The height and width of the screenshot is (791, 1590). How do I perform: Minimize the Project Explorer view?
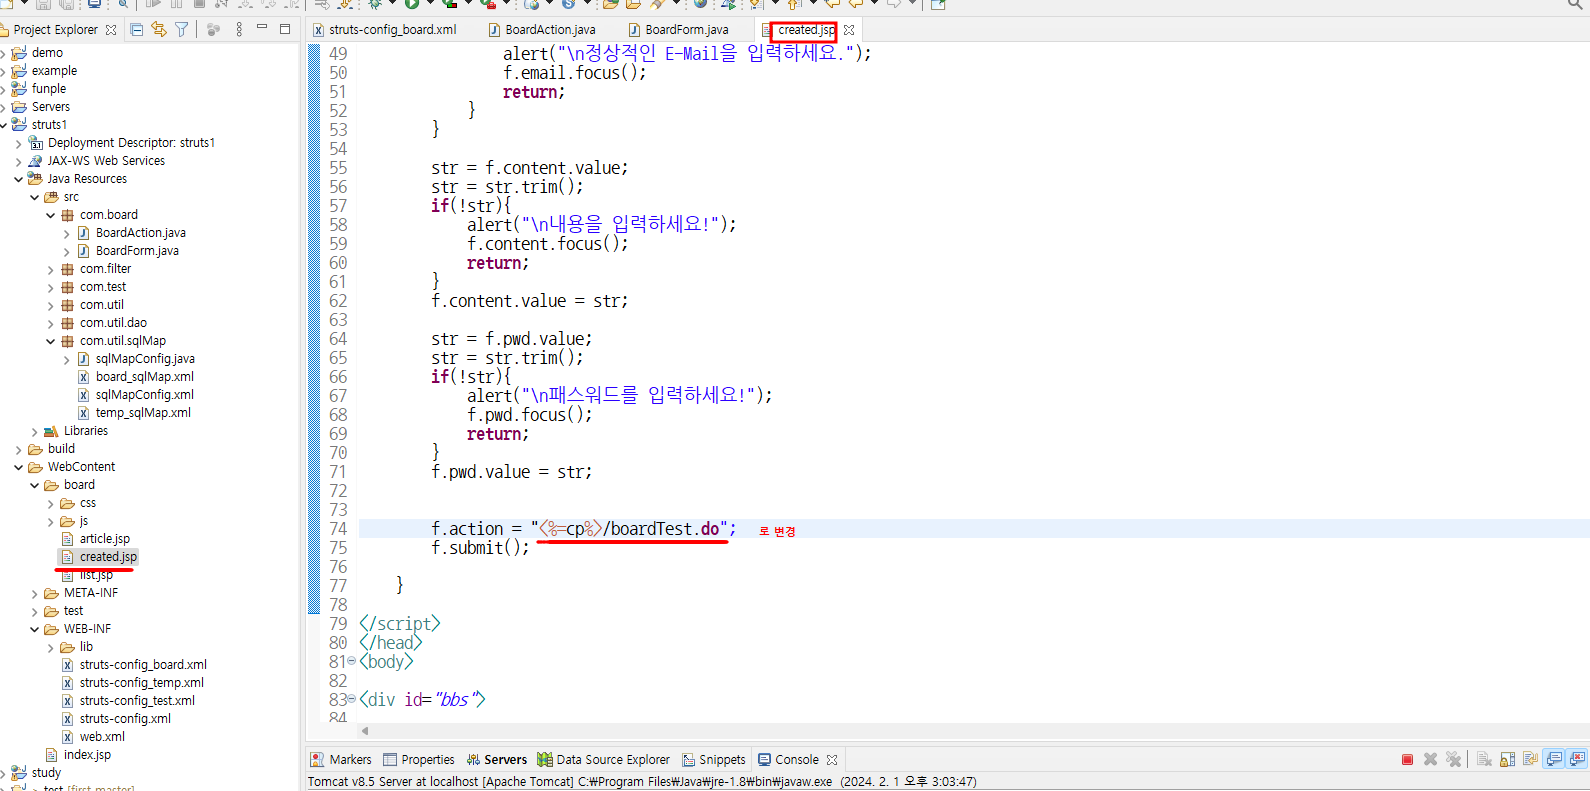click(262, 28)
